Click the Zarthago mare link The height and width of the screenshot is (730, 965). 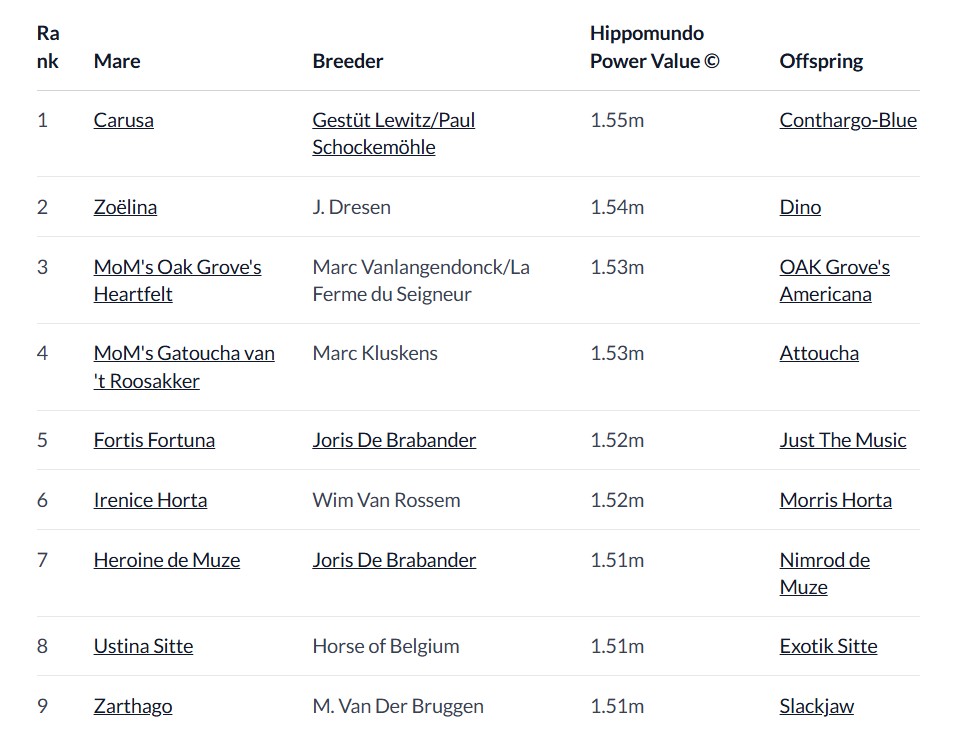point(132,706)
